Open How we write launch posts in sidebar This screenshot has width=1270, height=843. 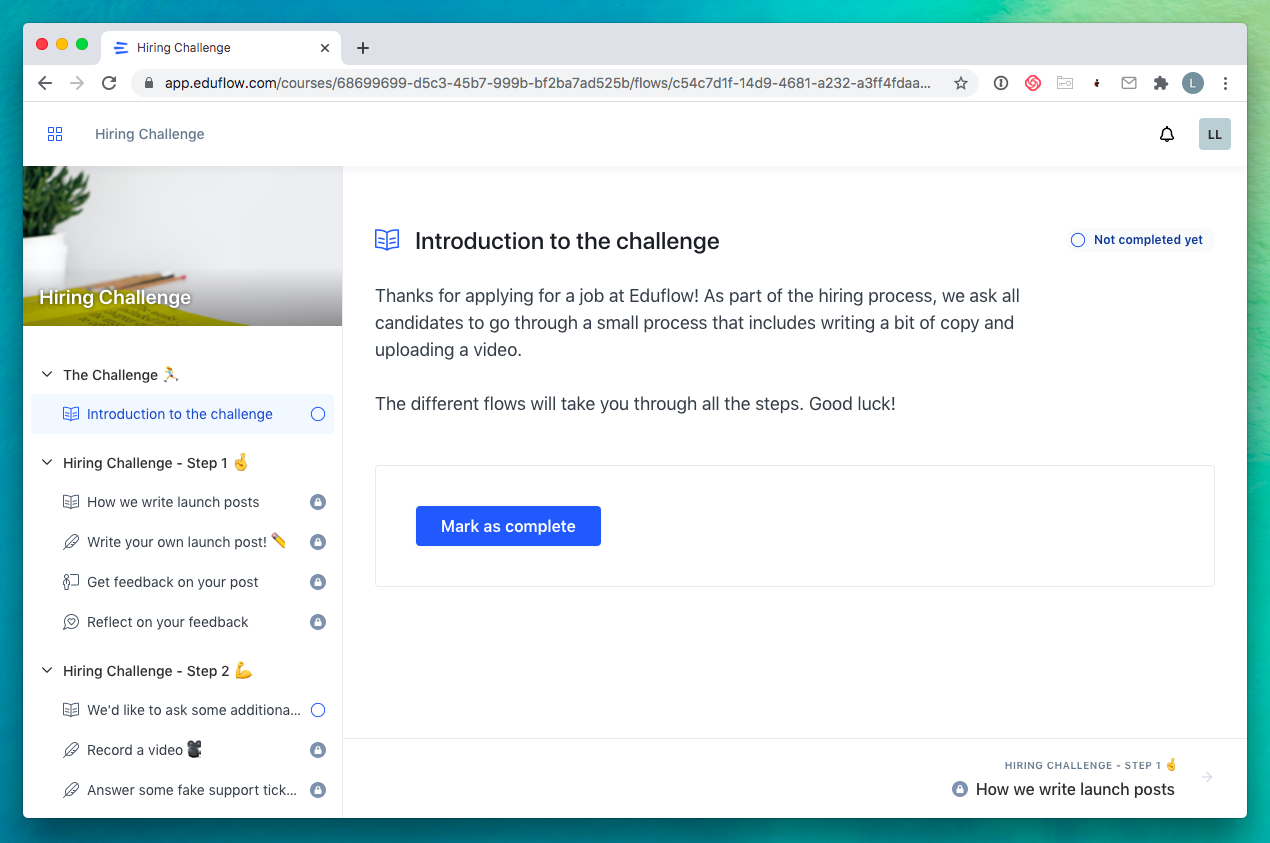(x=182, y=502)
